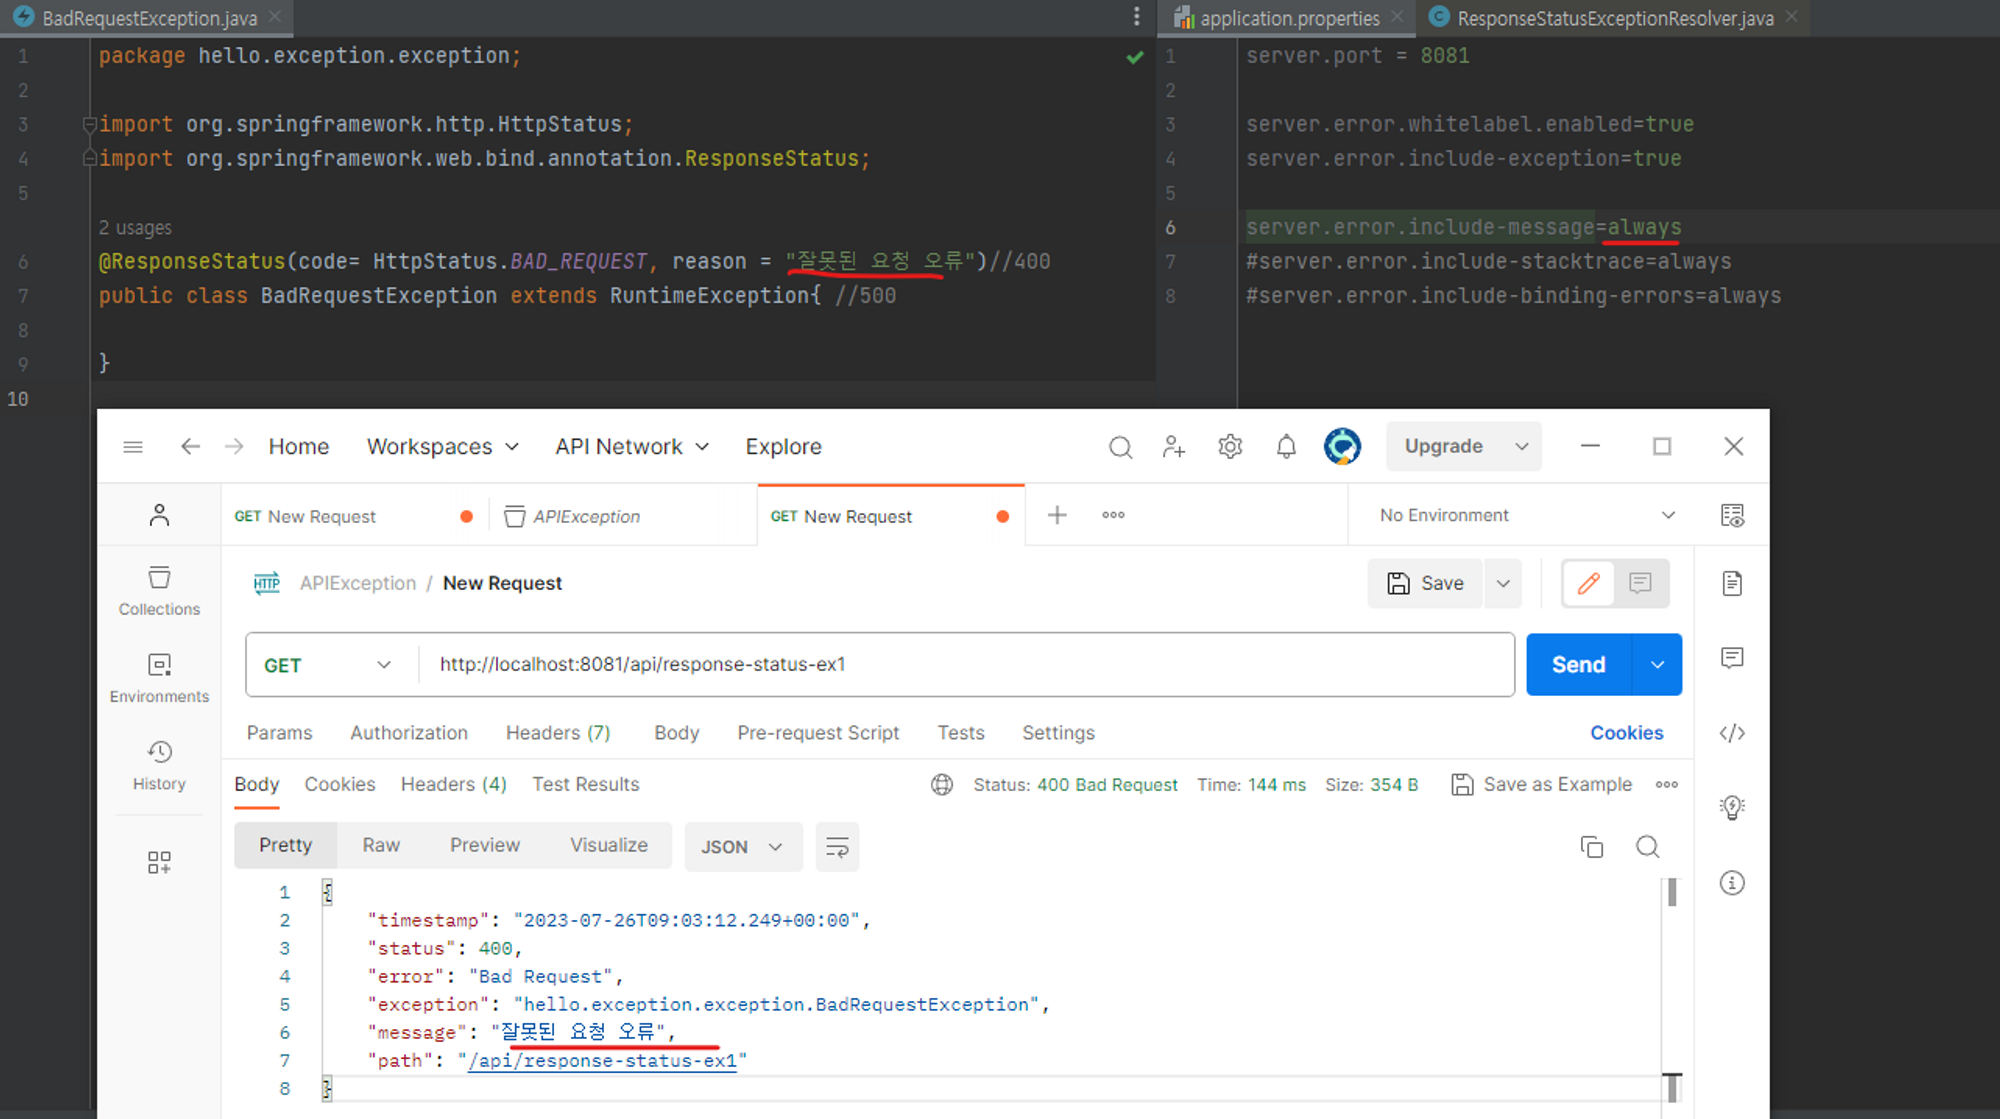Open notifications bell icon
This screenshot has width=2000, height=1119.
click(1286, 447)
